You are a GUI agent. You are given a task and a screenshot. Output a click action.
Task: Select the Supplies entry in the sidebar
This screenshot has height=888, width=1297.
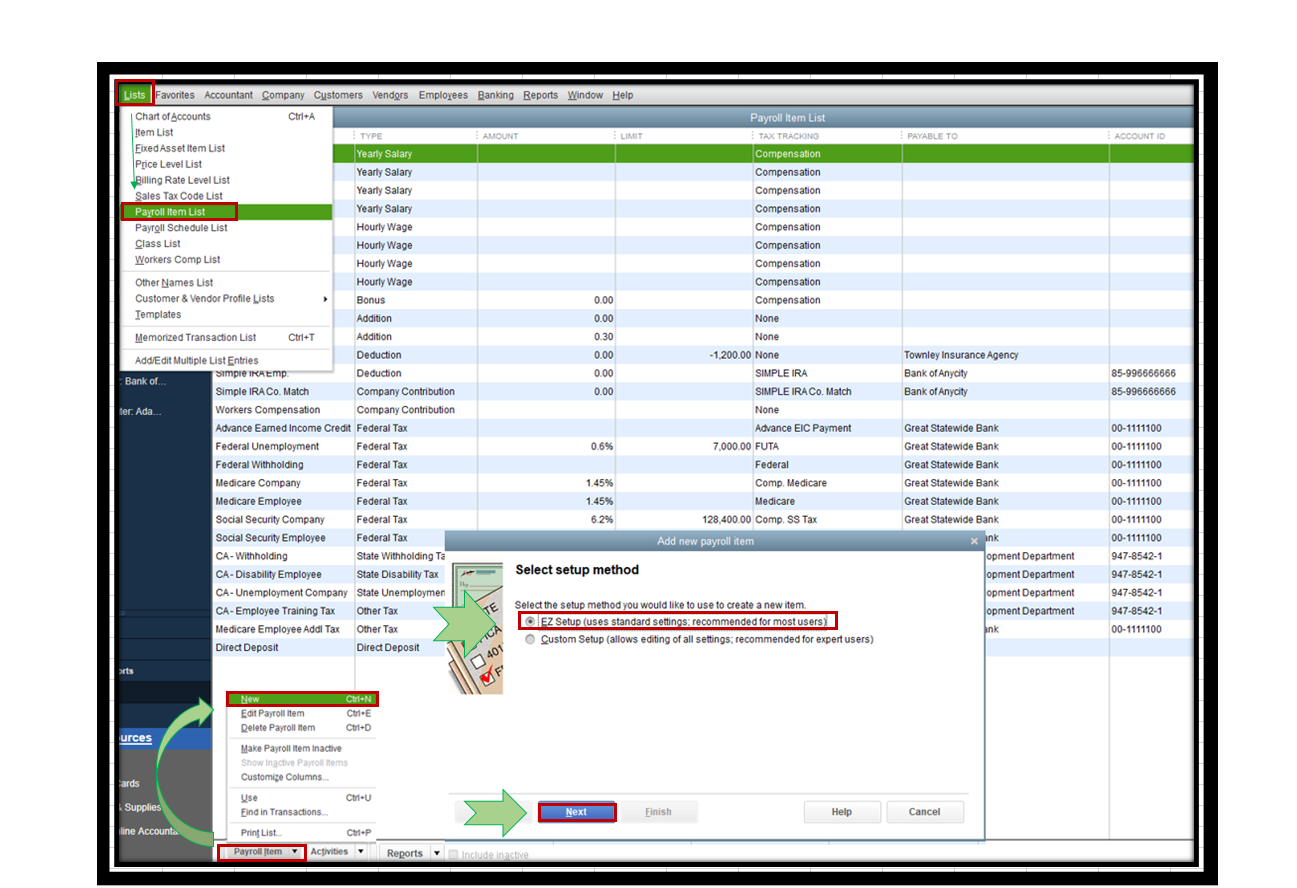(140, 806)
